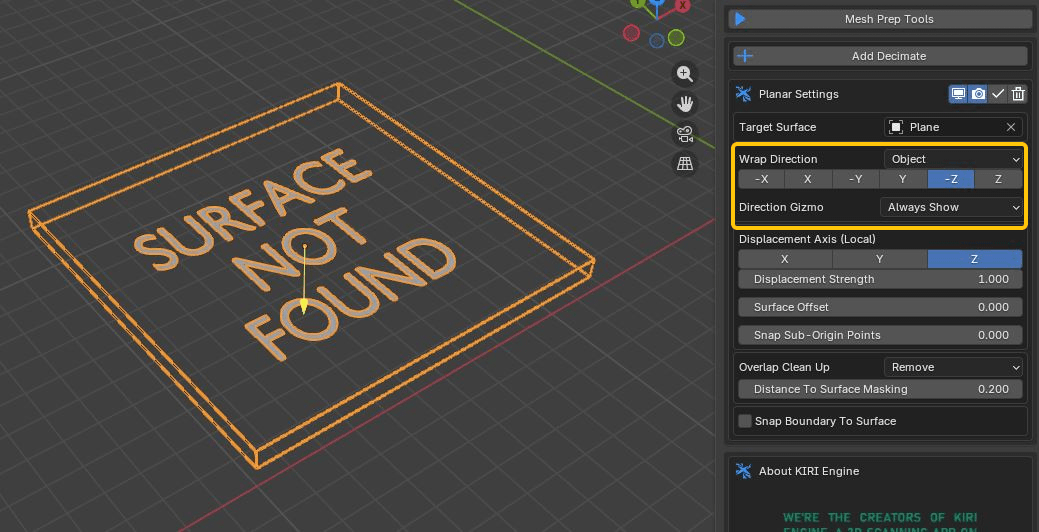Clear the Plane target surface with X
The height and width of the screenshot is (532, 1039).
[1011, 127]
